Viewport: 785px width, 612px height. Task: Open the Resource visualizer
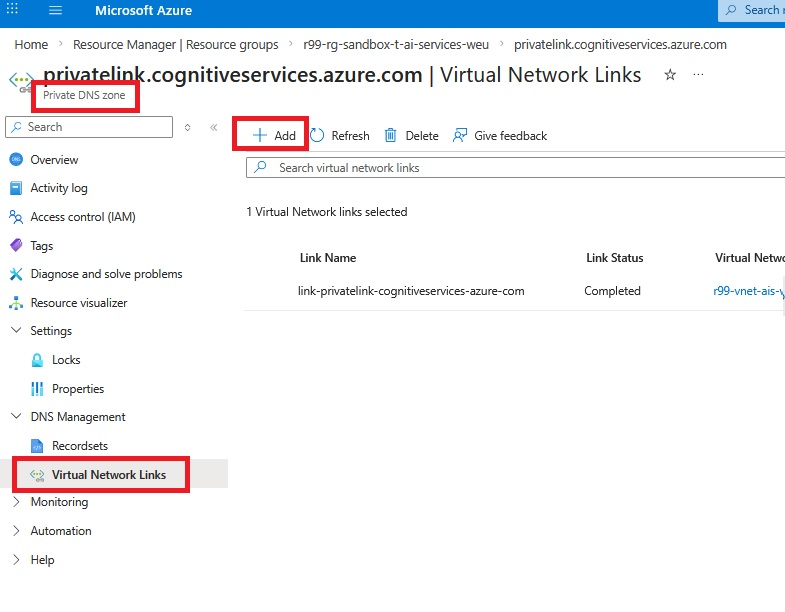point(78,303)
